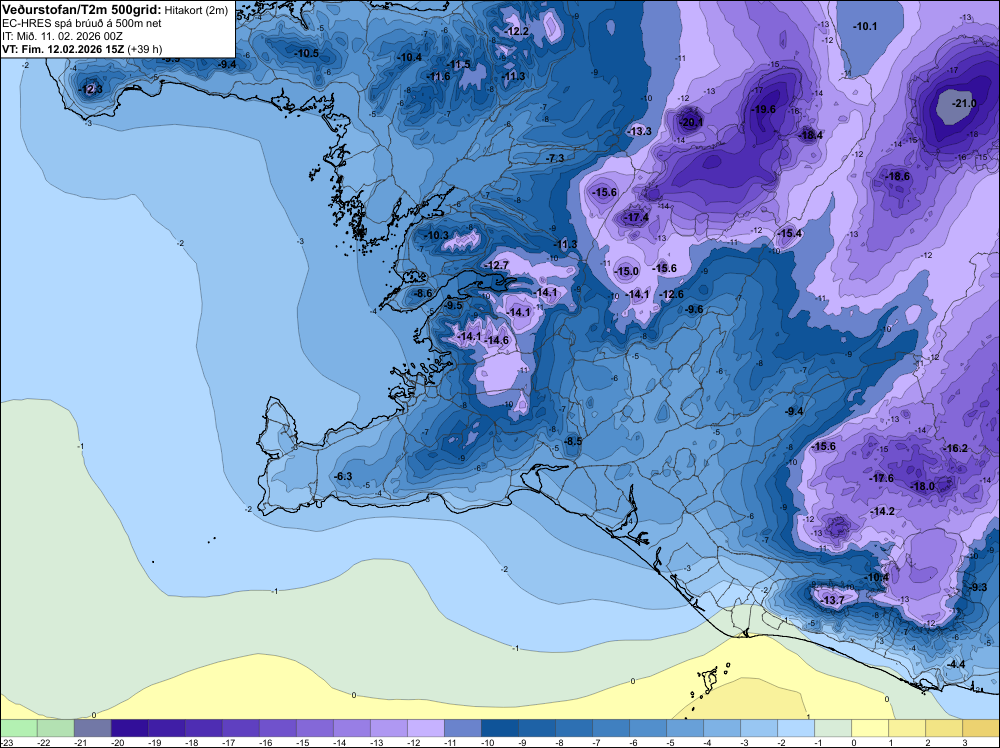
Task: Click the -12.6 temperature label
Action: [x=672, y=294]
